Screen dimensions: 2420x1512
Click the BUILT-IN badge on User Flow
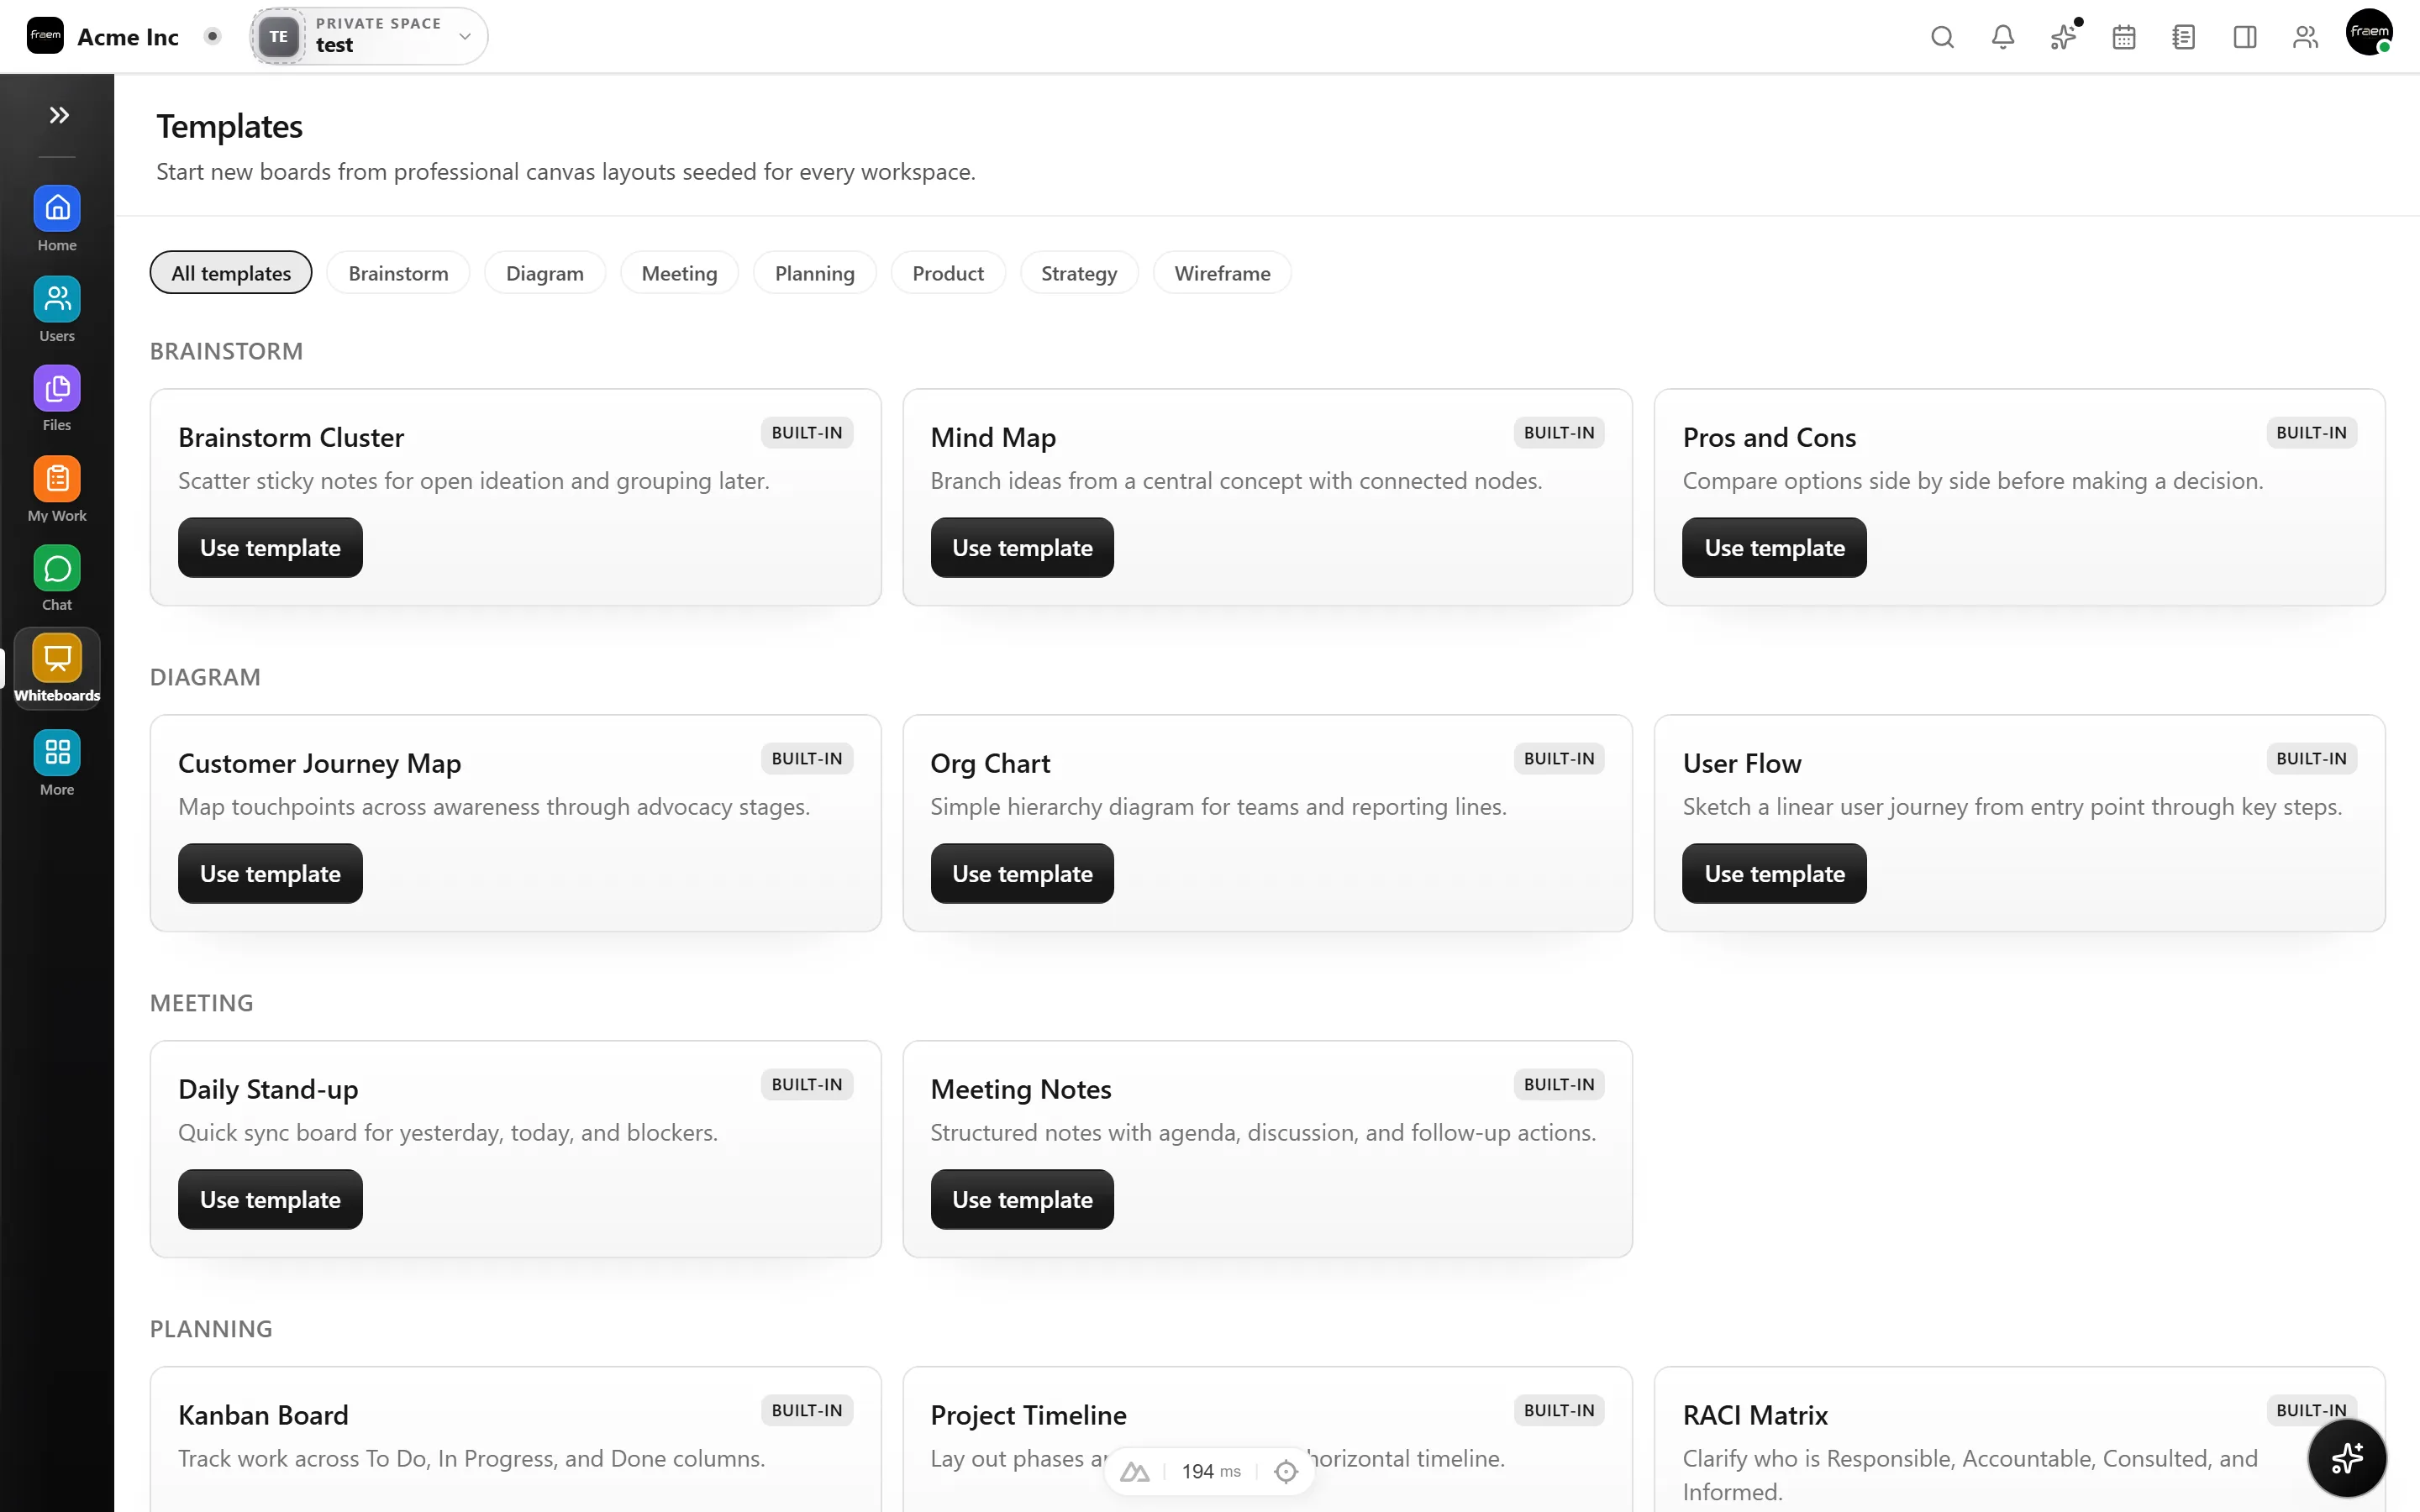pyautogui.click(x=2311, y=758)
